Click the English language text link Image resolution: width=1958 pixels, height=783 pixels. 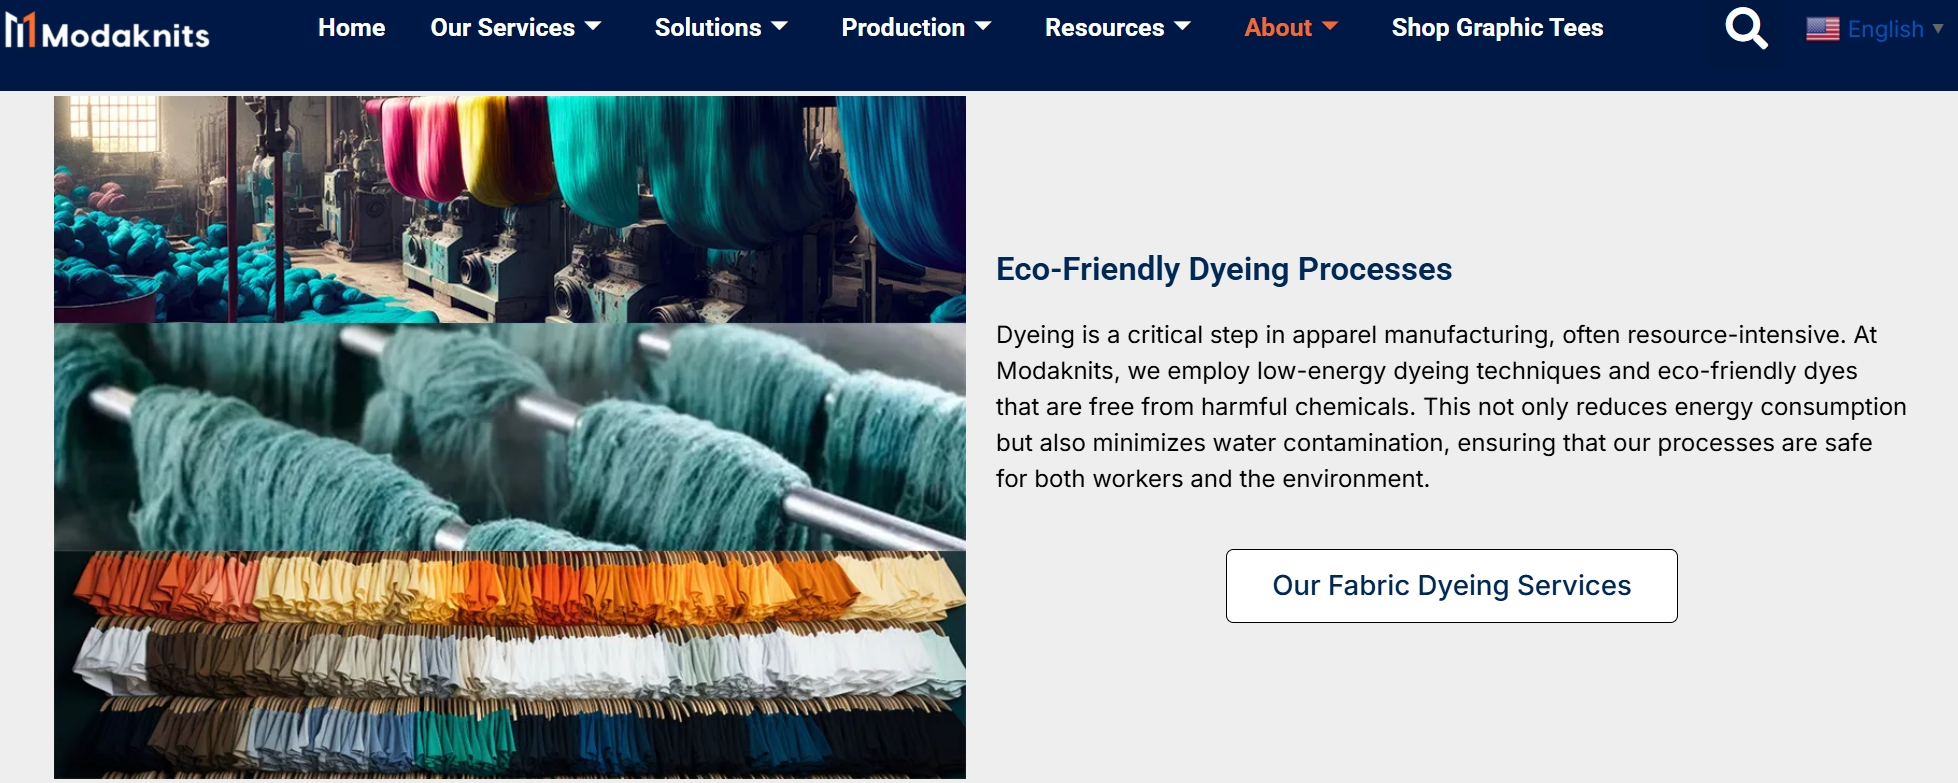coord(1885,29)
